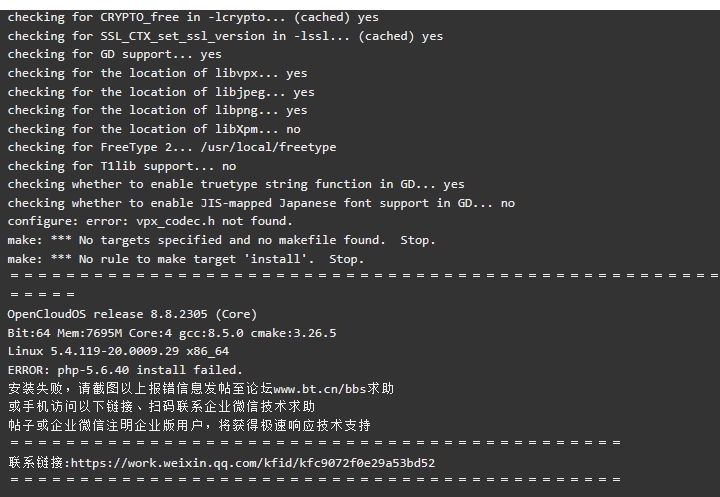Click the 'No targets specified' make line
The image size is (720, 497).
221,240
